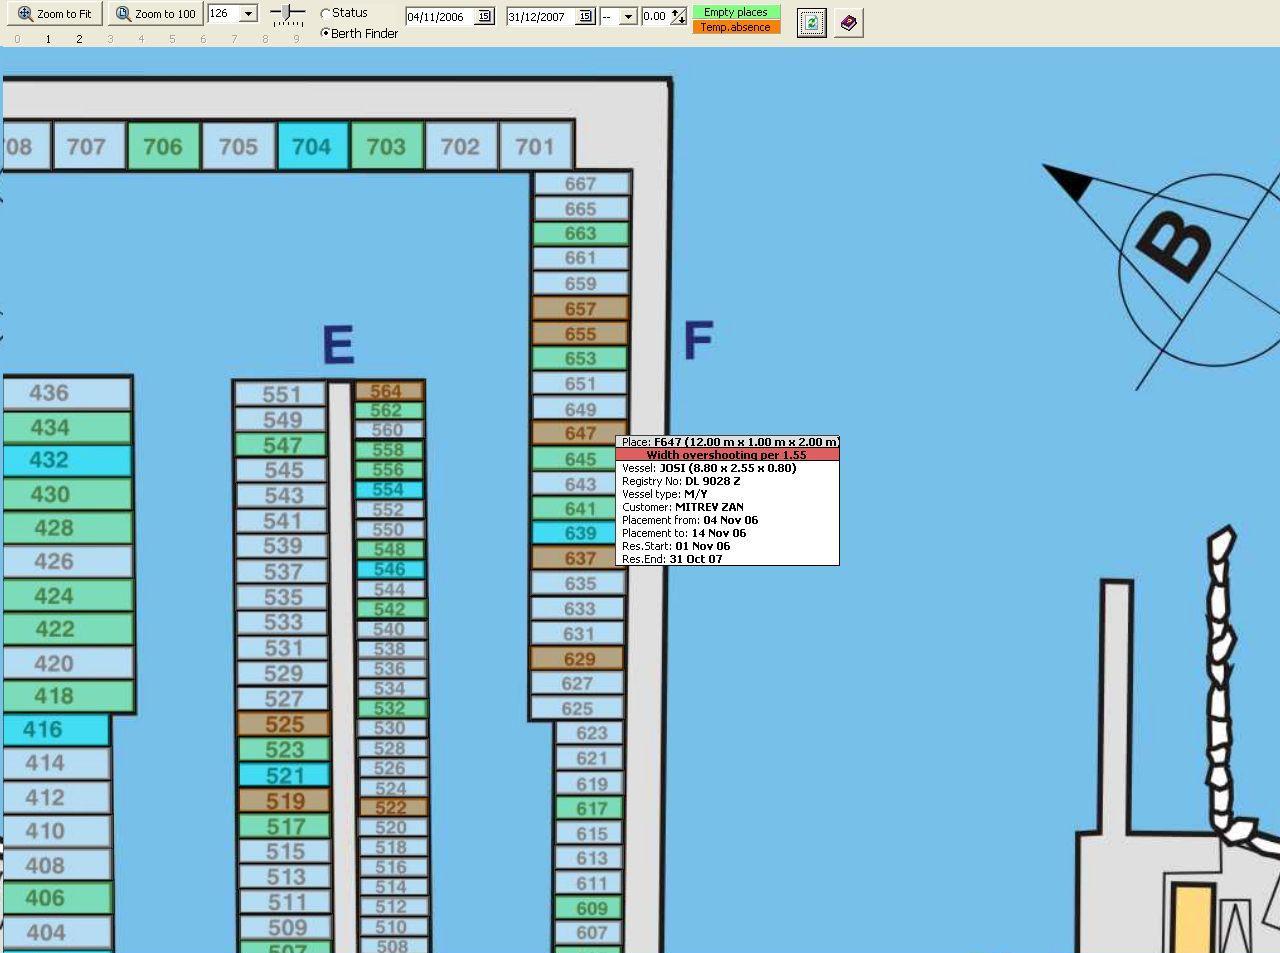Screen dimensions: 1280x953
Task: Select the Berth Finder radio button
Action: tap(326, 33)
